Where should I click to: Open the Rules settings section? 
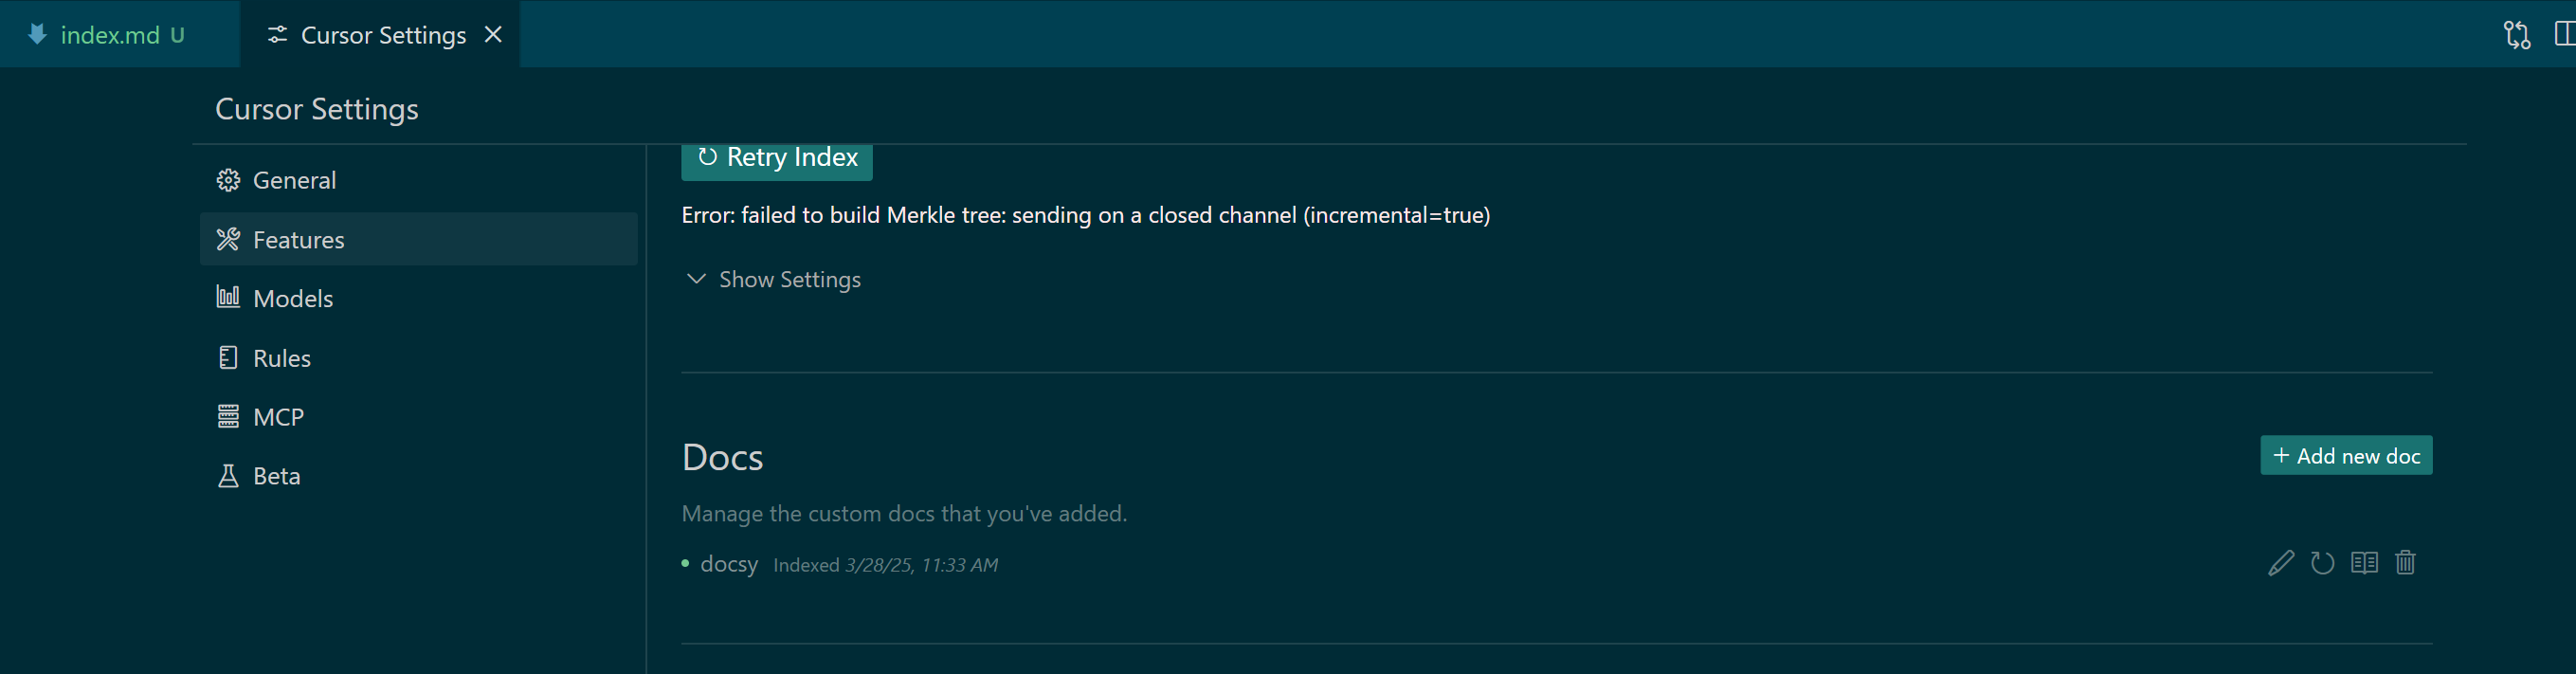[419, 358]
